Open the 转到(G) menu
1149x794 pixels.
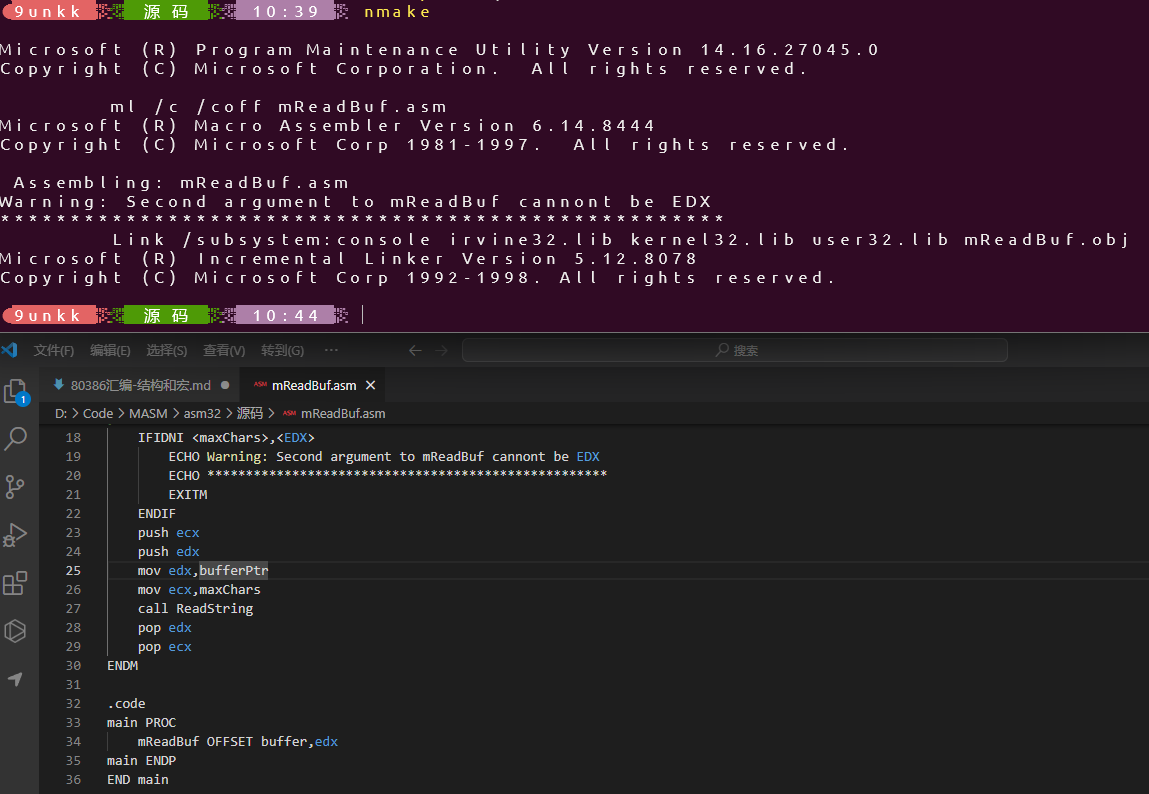(x=282, y=350)
